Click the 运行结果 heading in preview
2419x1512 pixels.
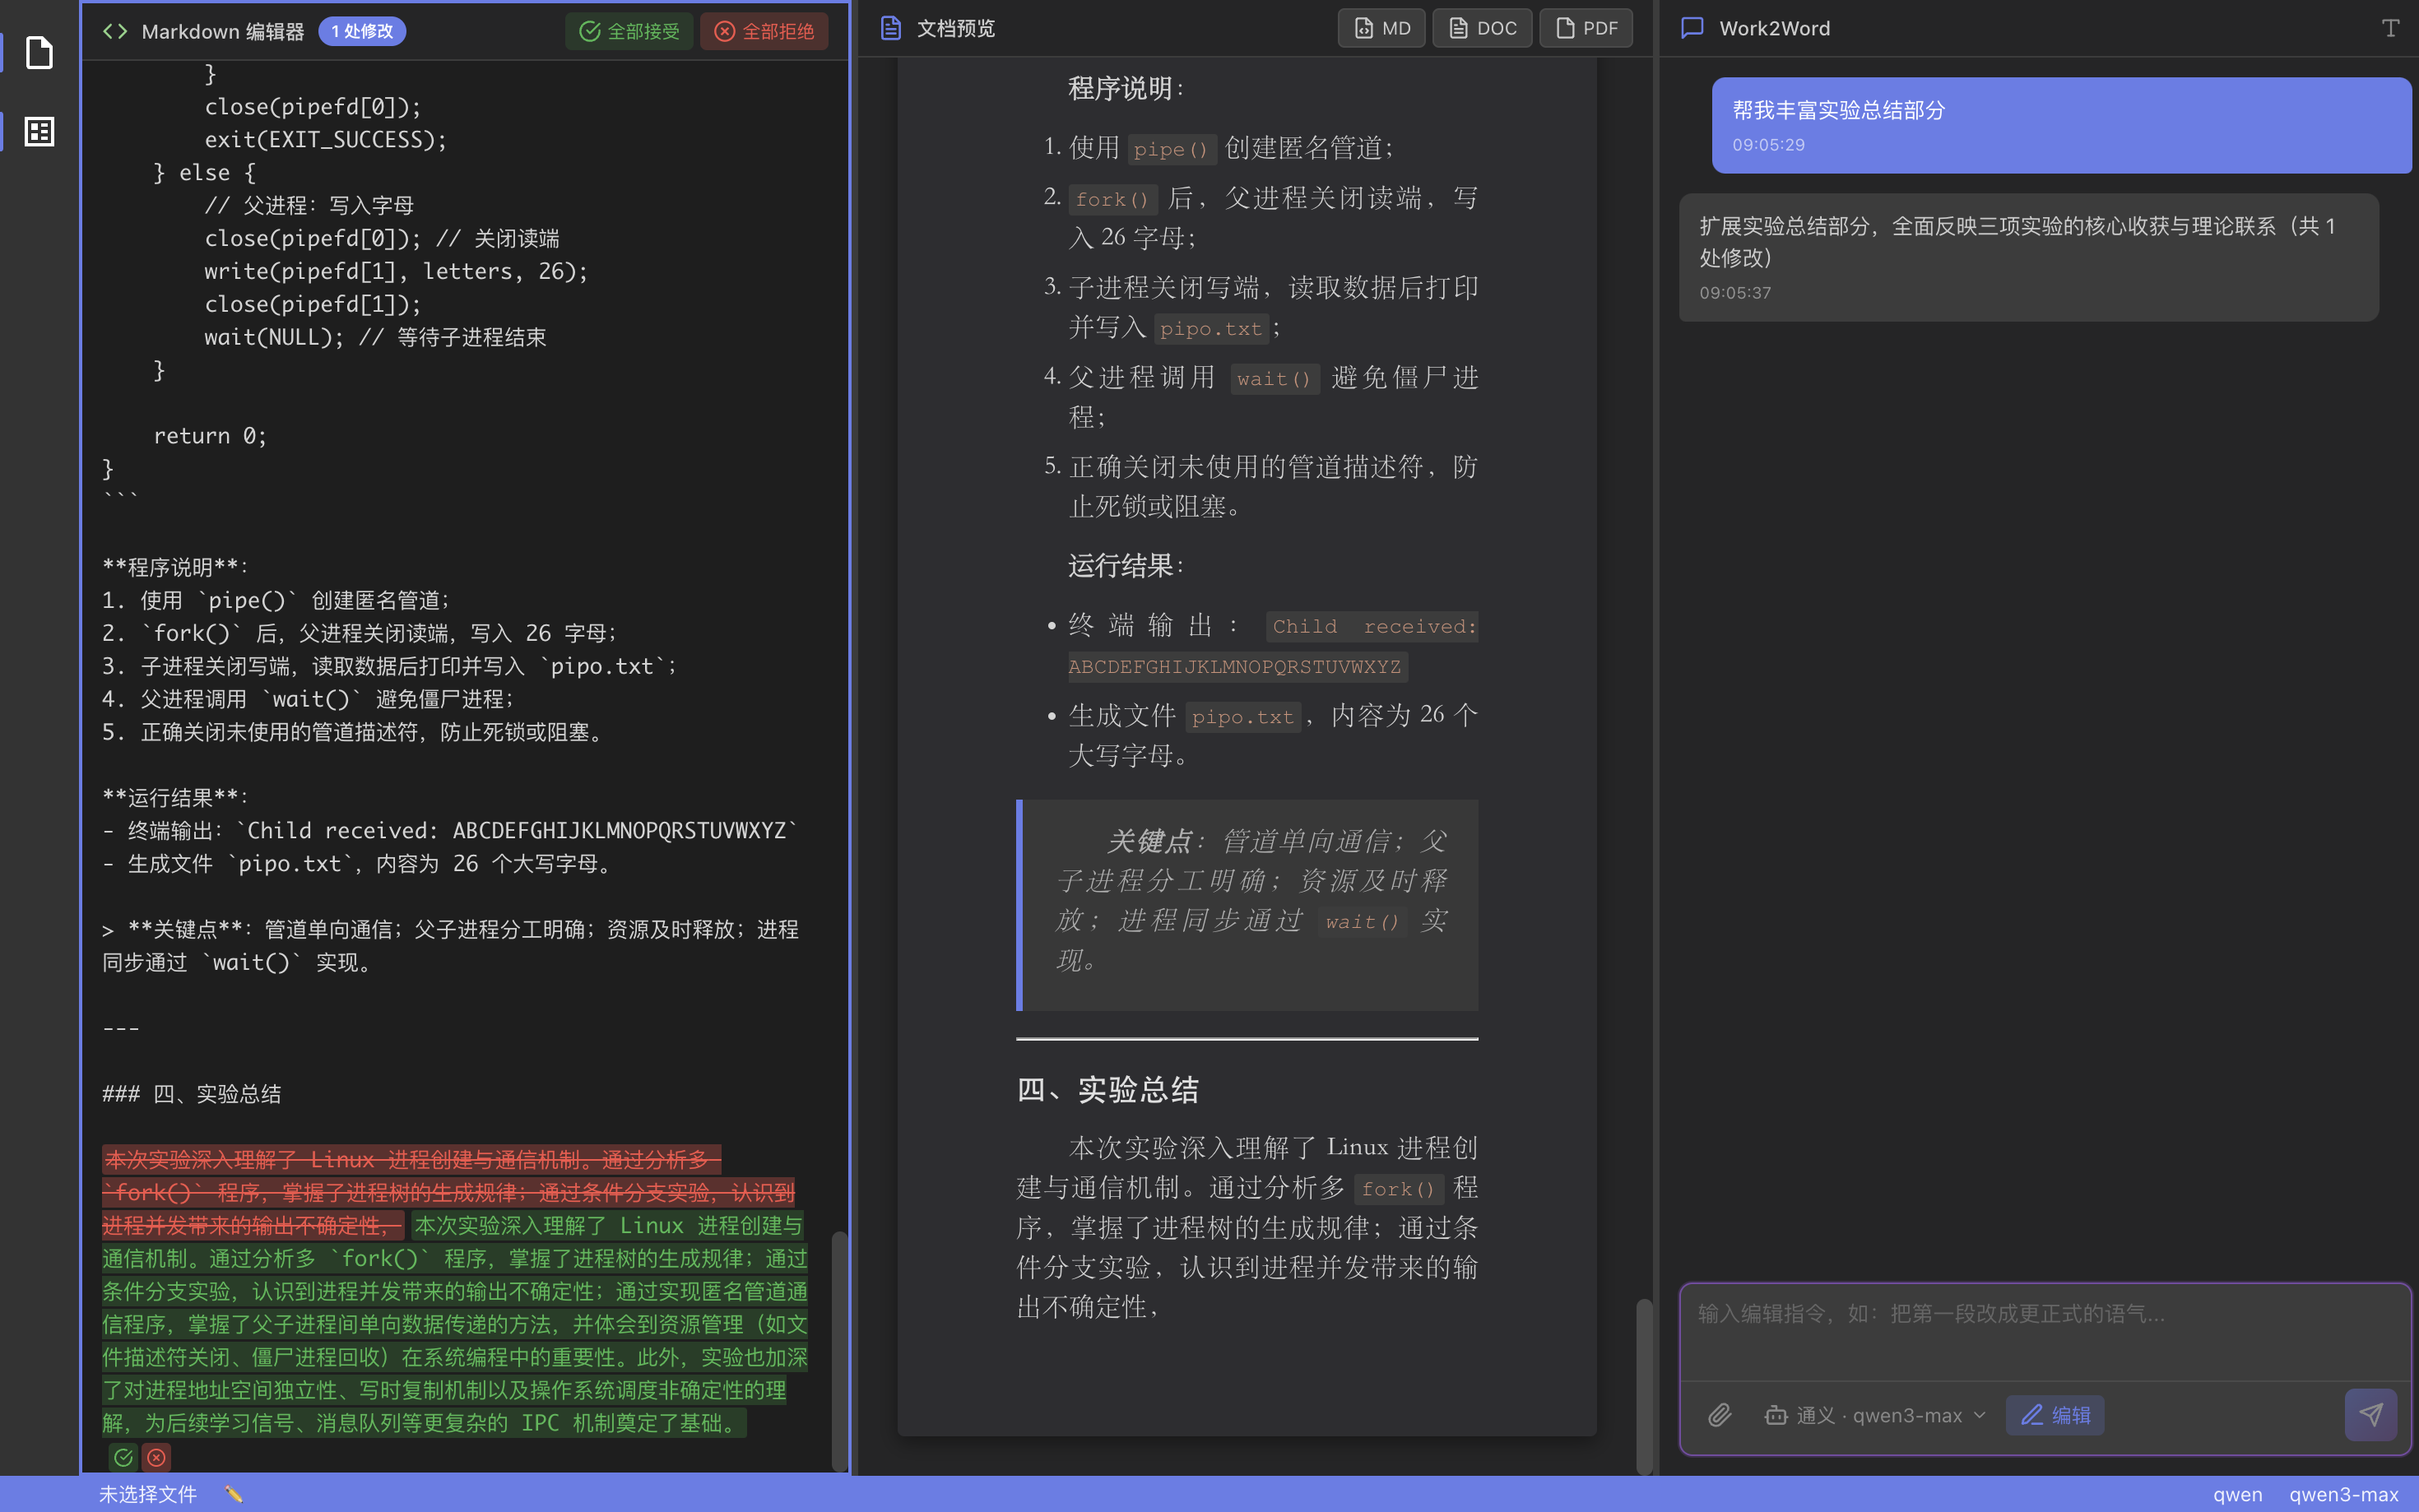[x=1126, y=565]
